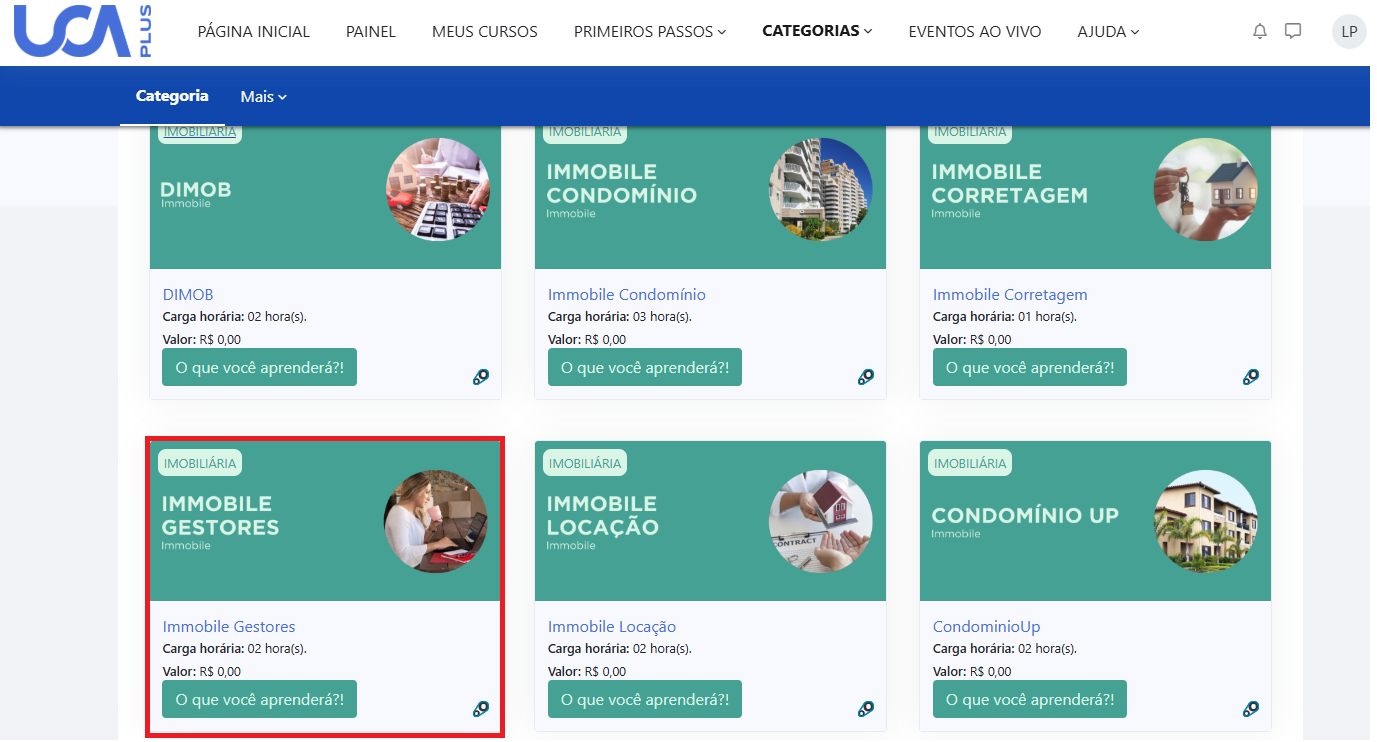This screenshot has height=742, width=1377.
Task: Click the Immobile Gestores banner image
Action: (325, 521)
